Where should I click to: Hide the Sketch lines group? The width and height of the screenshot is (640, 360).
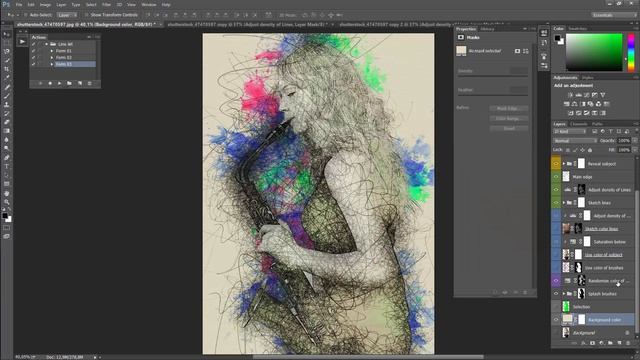point(556,203)
